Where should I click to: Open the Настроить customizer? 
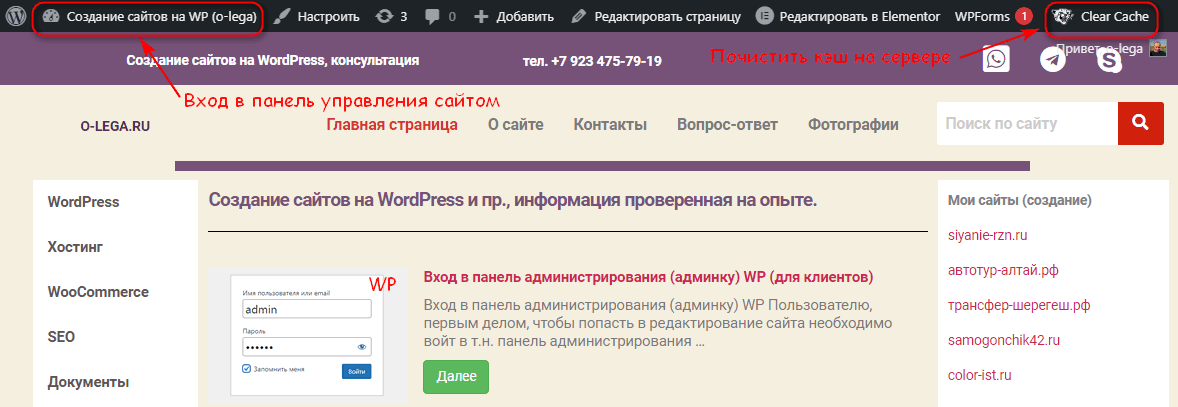click(316, 16)
